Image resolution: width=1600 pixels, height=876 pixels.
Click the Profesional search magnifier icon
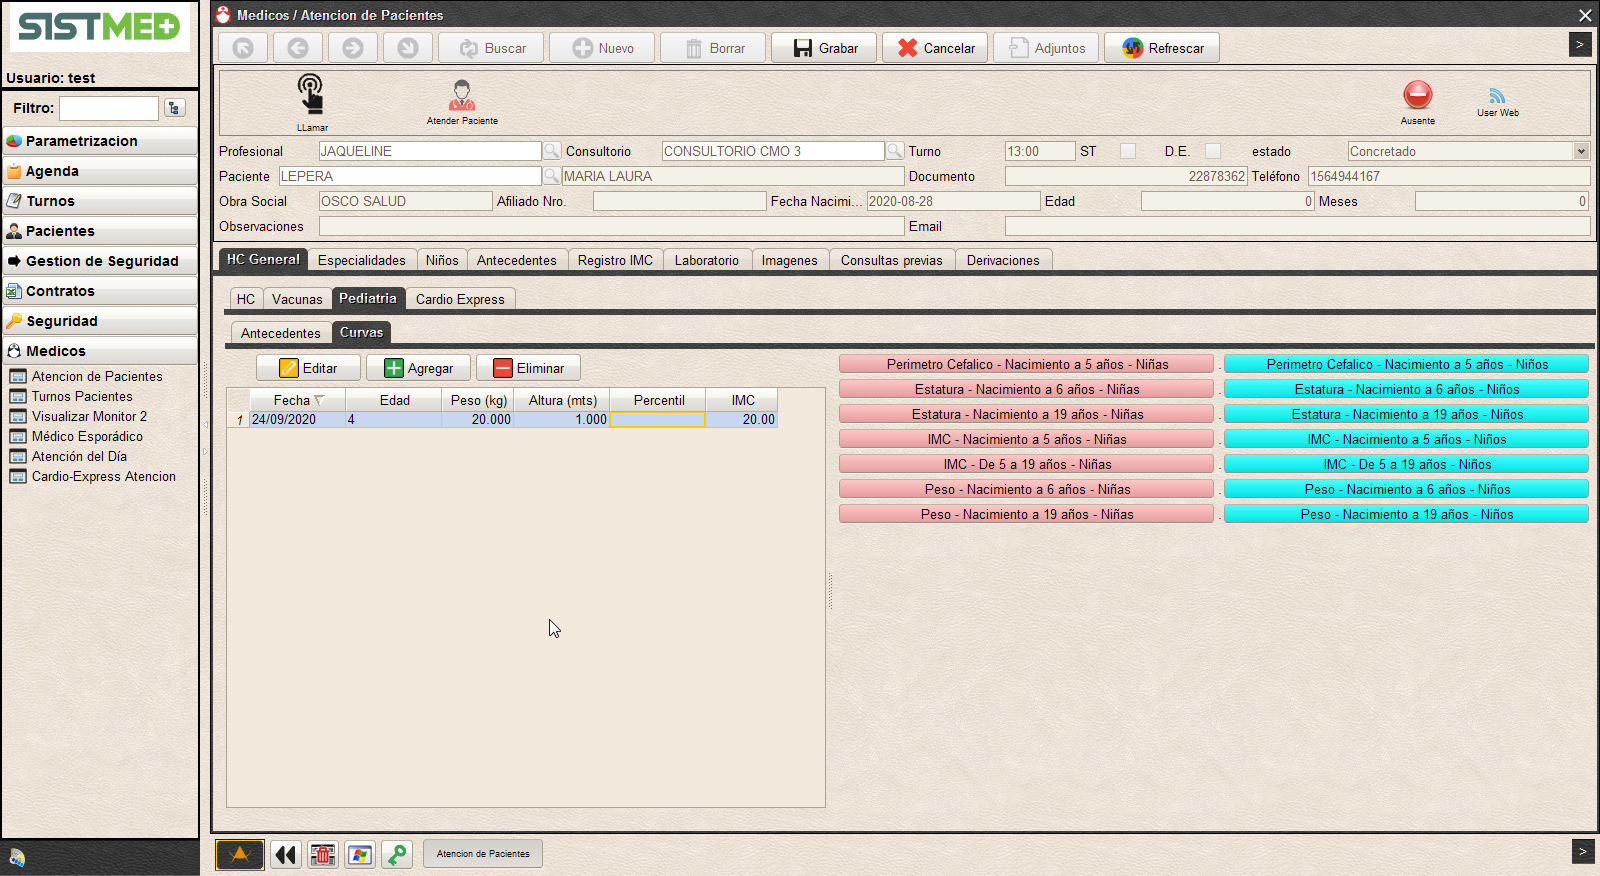click(551, 151)
